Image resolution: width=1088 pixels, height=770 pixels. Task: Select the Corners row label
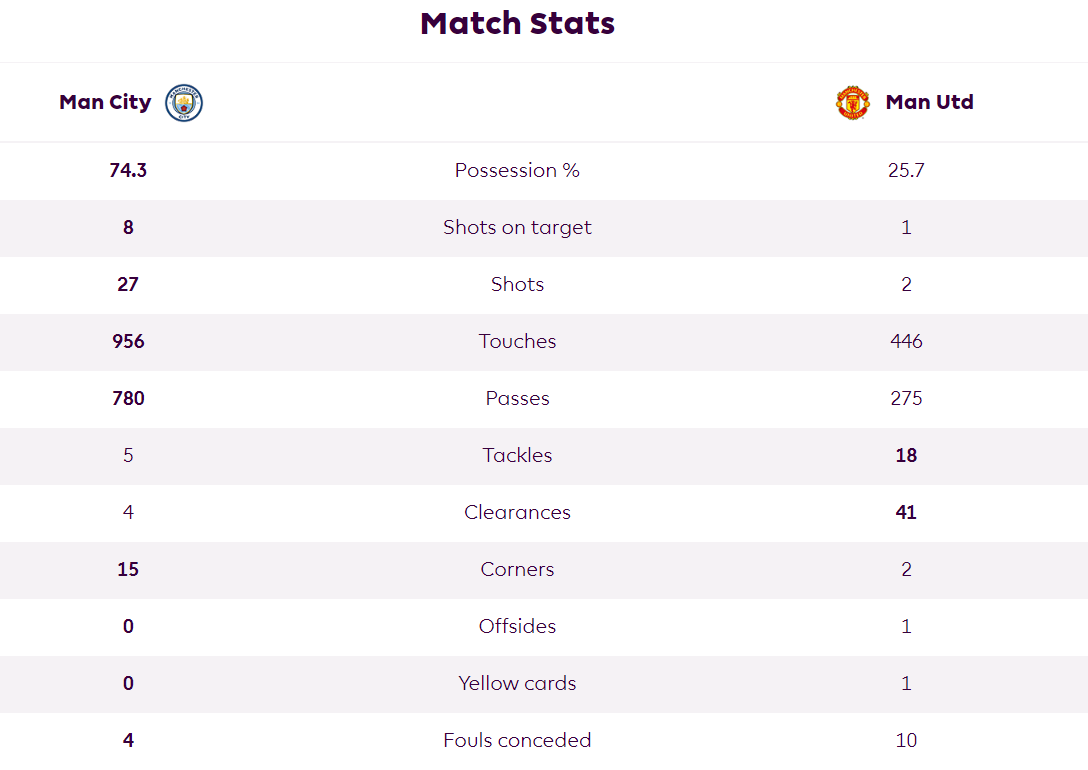tap(518, 569)
